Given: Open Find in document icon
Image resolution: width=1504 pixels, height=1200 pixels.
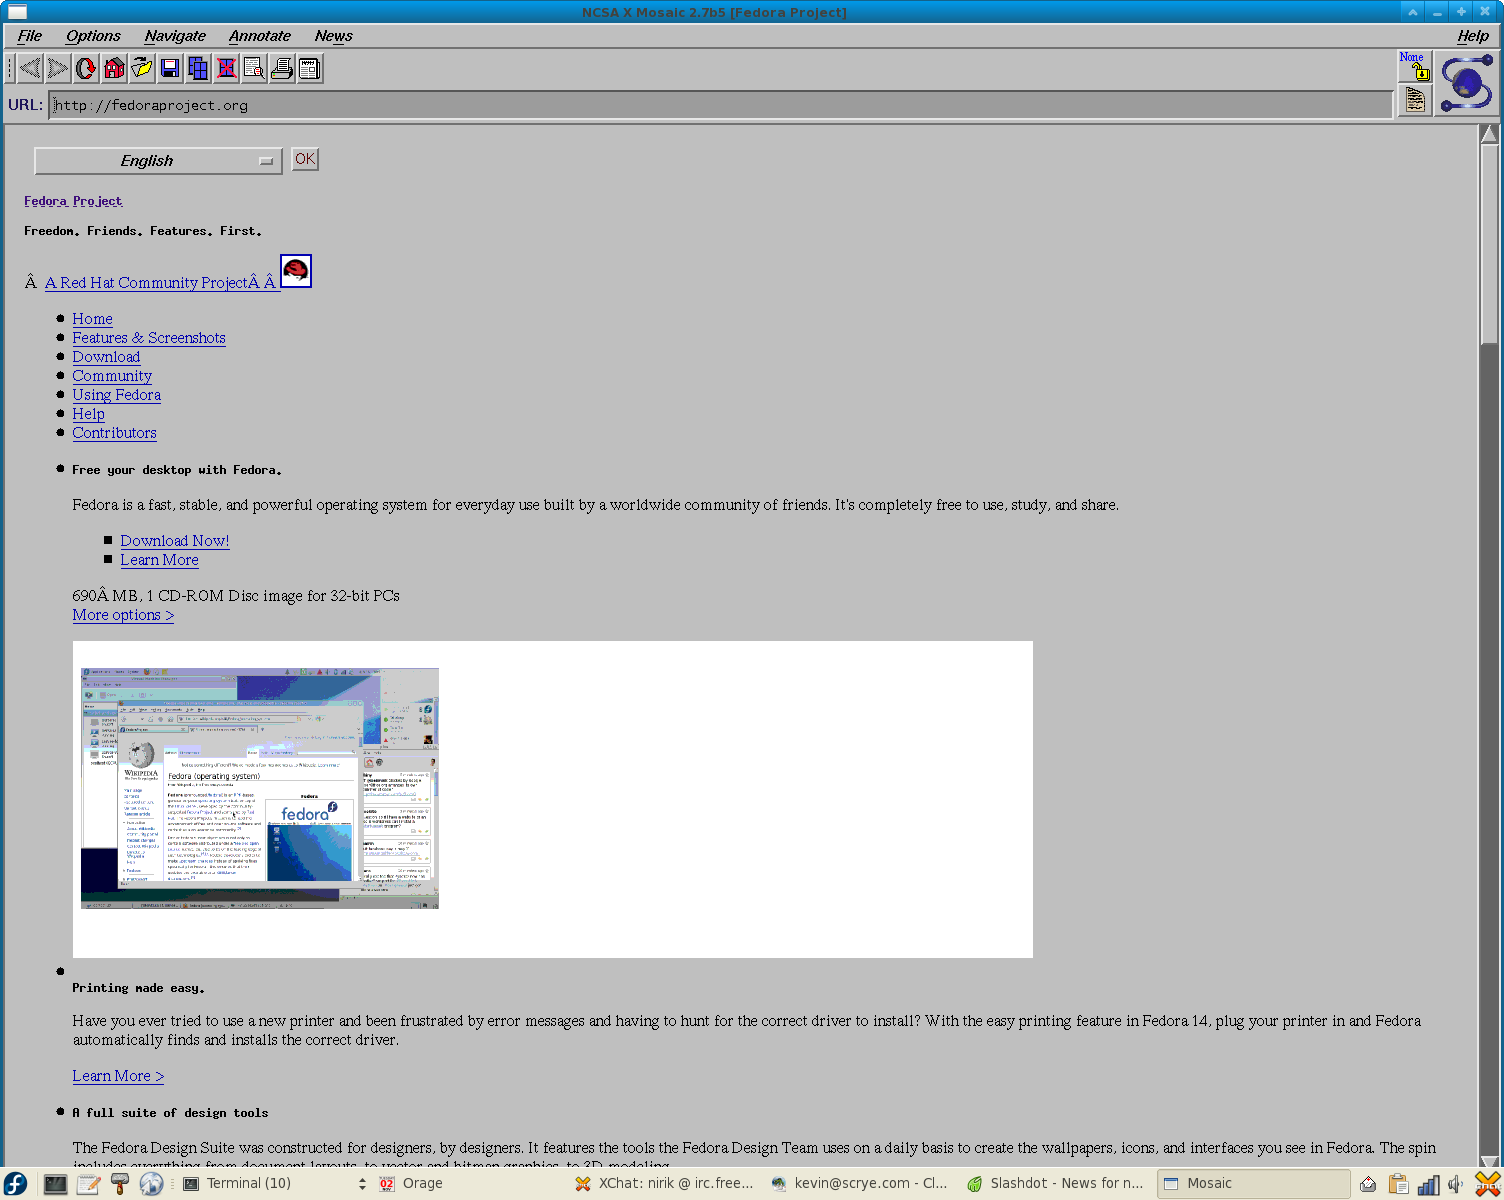Looking at the screenshot, I should (254, 68).
